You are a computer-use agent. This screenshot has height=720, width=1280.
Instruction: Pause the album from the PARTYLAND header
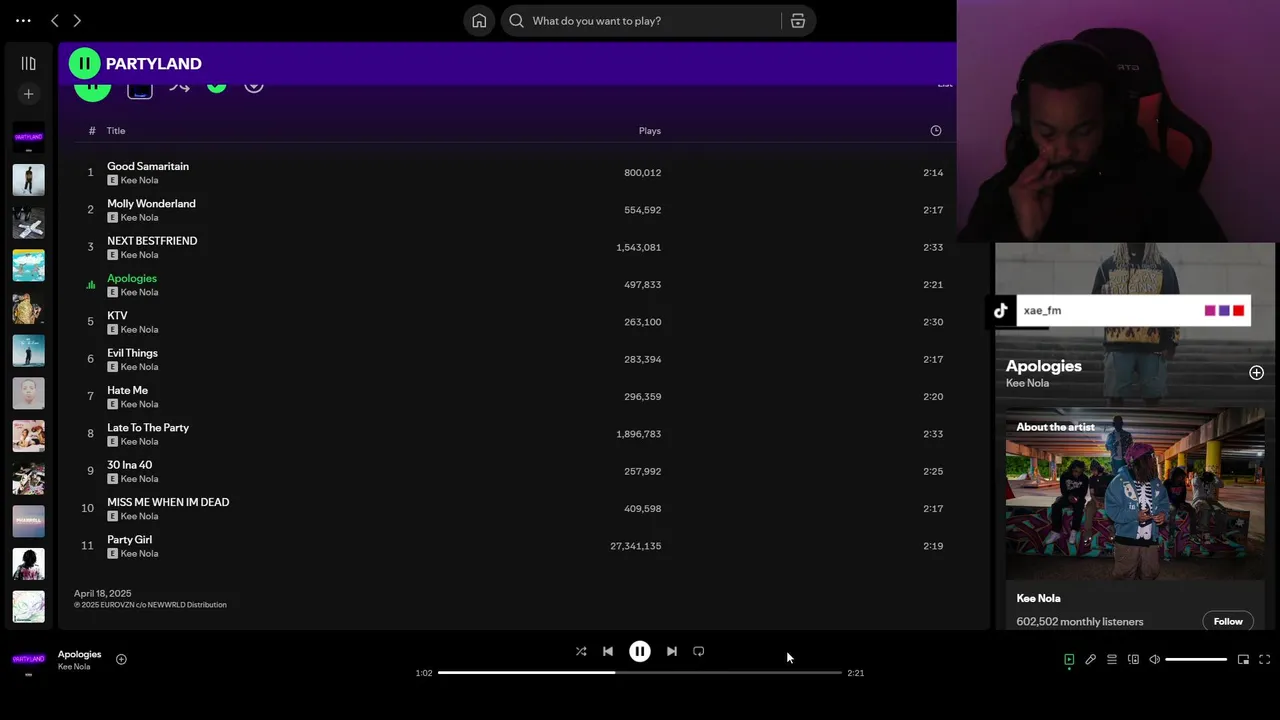pos(84,63)
